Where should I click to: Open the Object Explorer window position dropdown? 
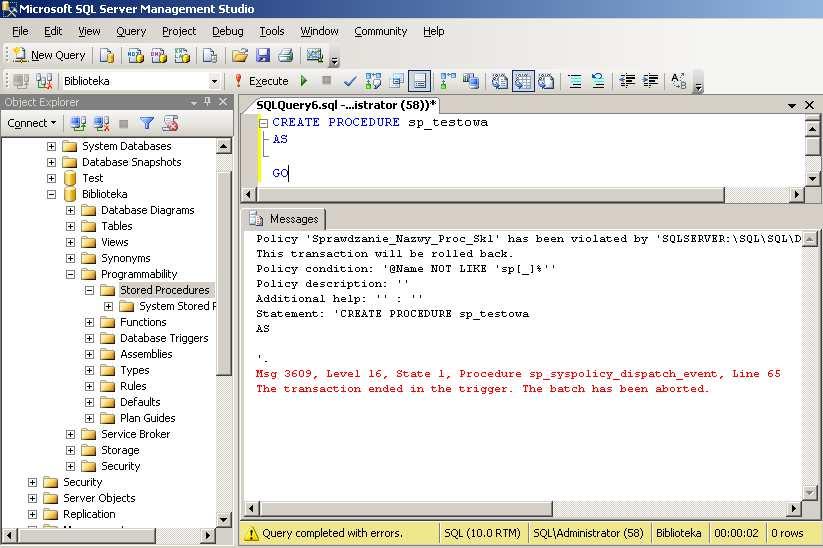[x=194, y=103]
